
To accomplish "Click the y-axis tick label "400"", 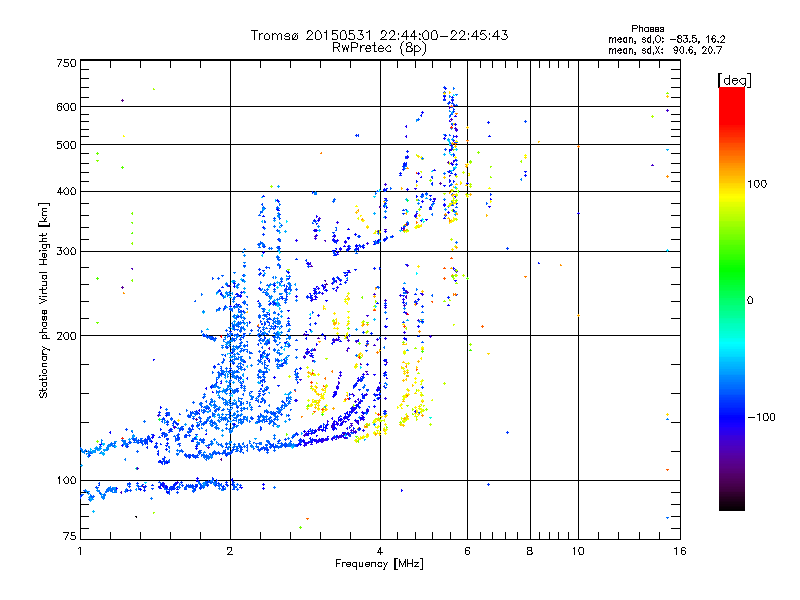I will [66, 192].
